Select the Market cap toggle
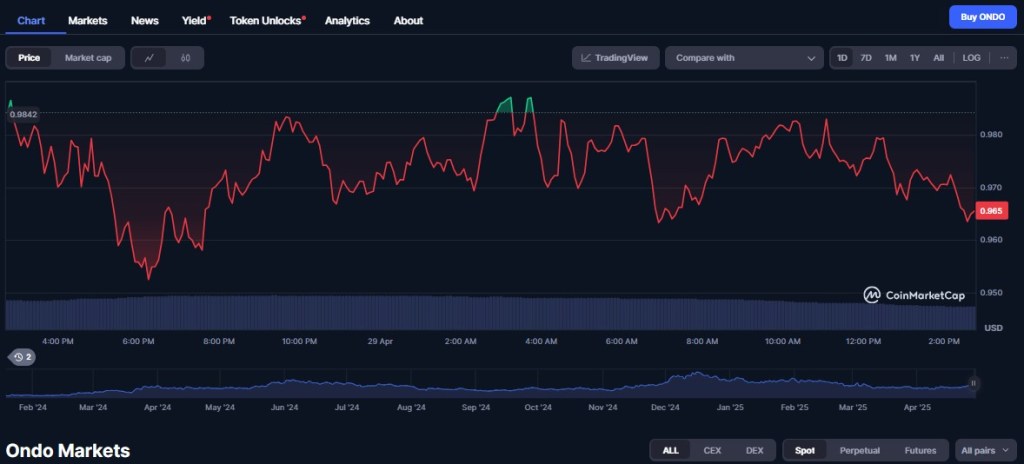Image resolution: width=1024 pixels, height=464 pixels. 88,58
